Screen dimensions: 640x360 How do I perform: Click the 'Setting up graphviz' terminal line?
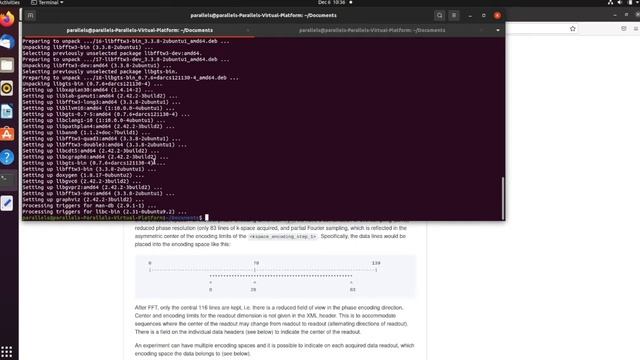83,200
